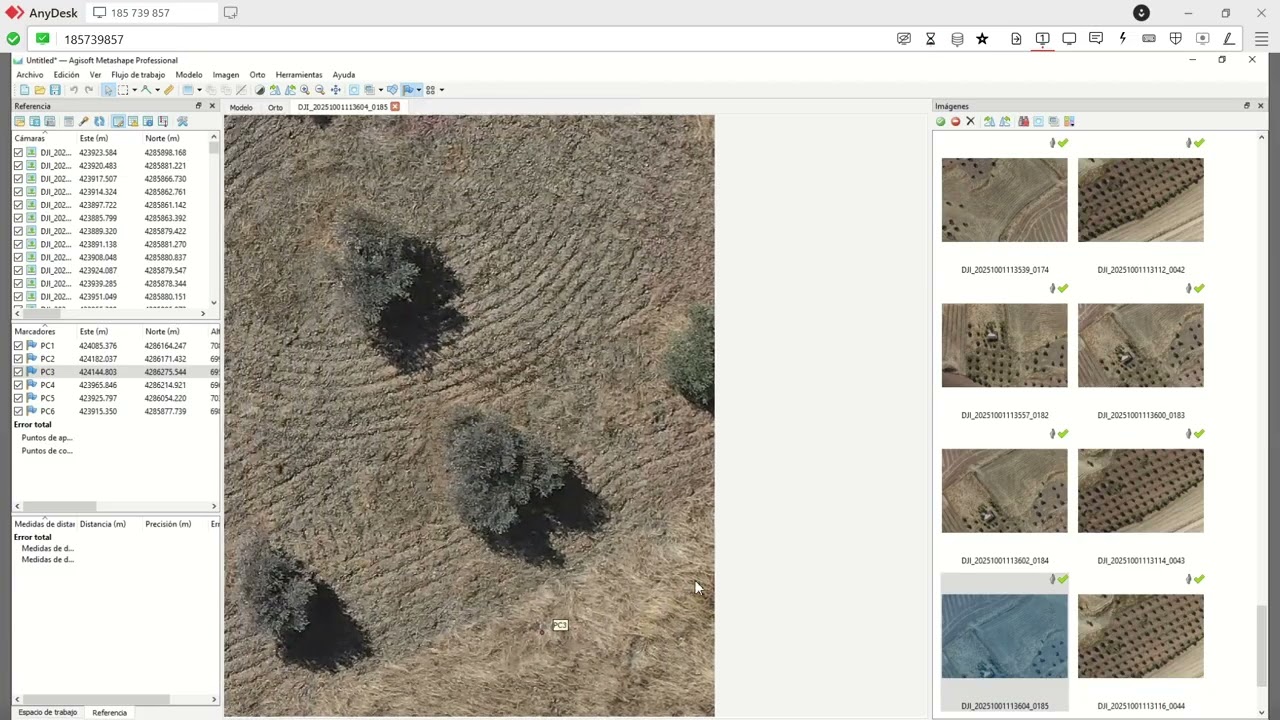The height and width of the screenshot is (720, 1280).
Task: Open AnyDesk favorites star icon
Action: coord(982,39)
